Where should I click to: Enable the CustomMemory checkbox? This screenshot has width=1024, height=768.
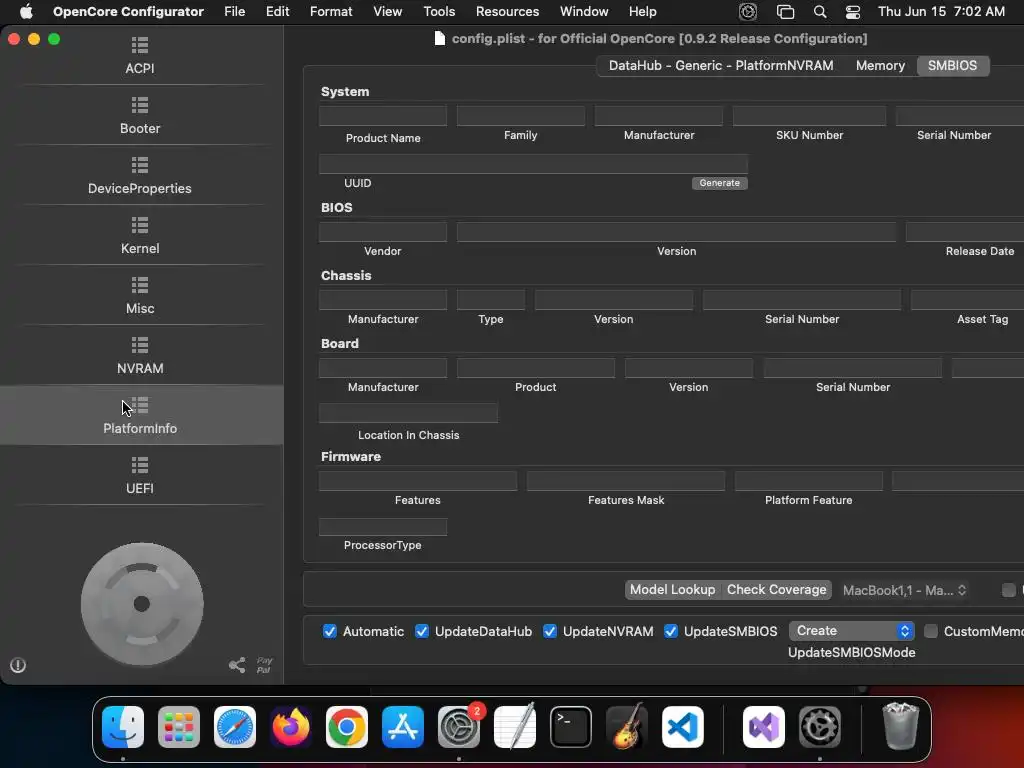tap(931, 632)
